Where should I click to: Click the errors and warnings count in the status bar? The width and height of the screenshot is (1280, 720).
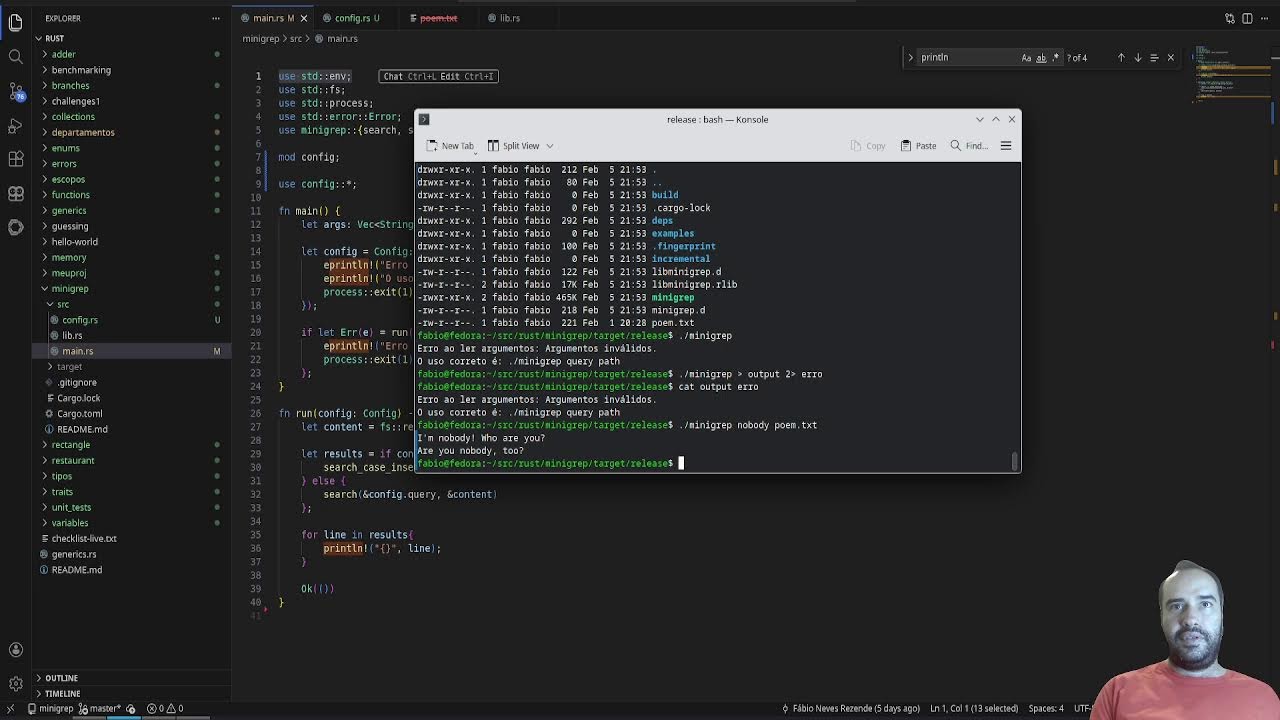point(165,708)
